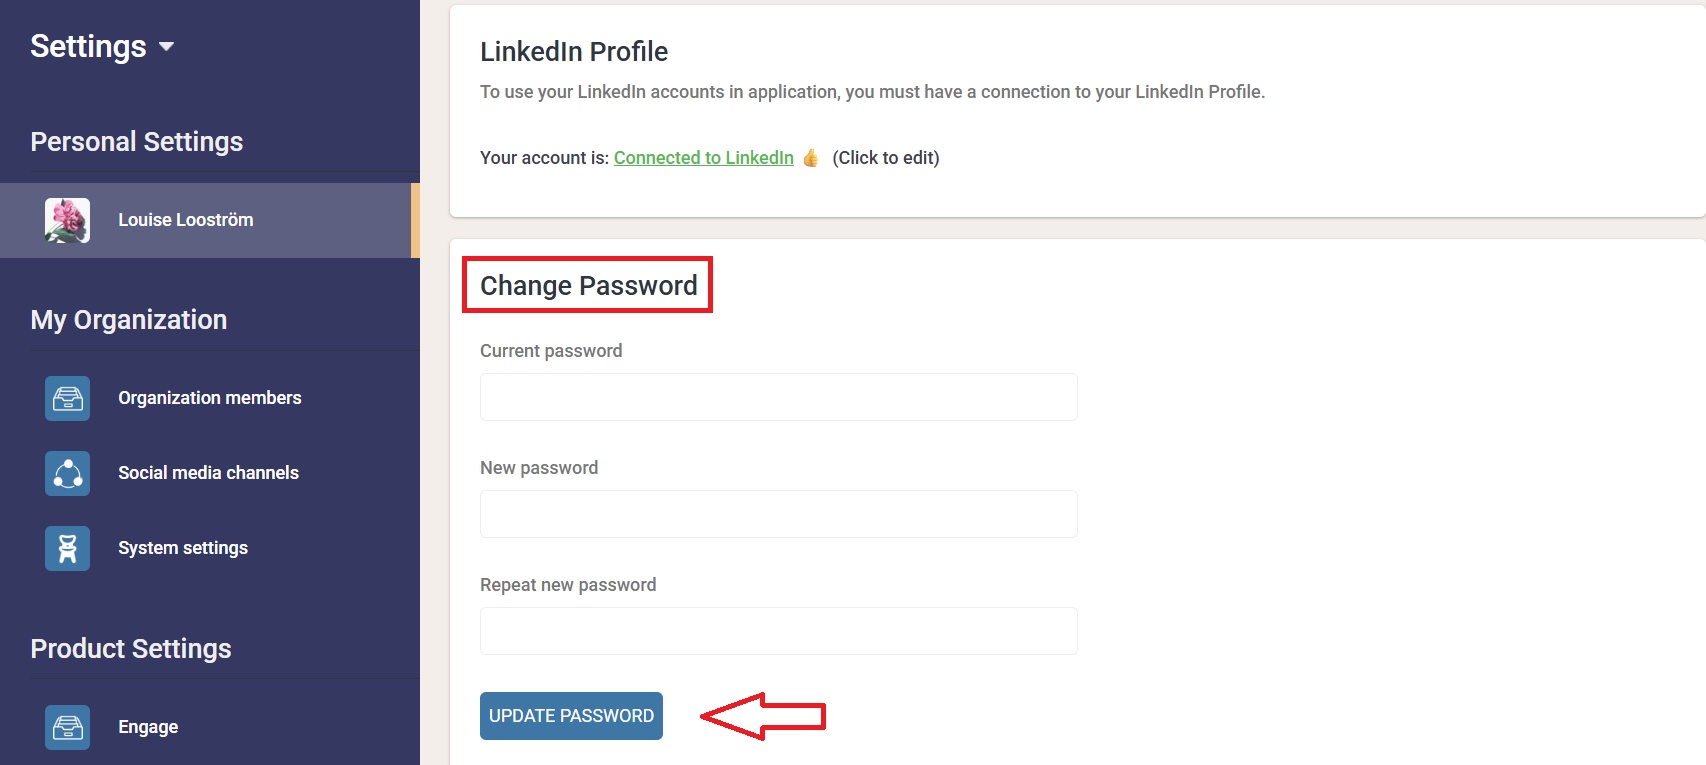Click the Settings header title

coord(88,46)
